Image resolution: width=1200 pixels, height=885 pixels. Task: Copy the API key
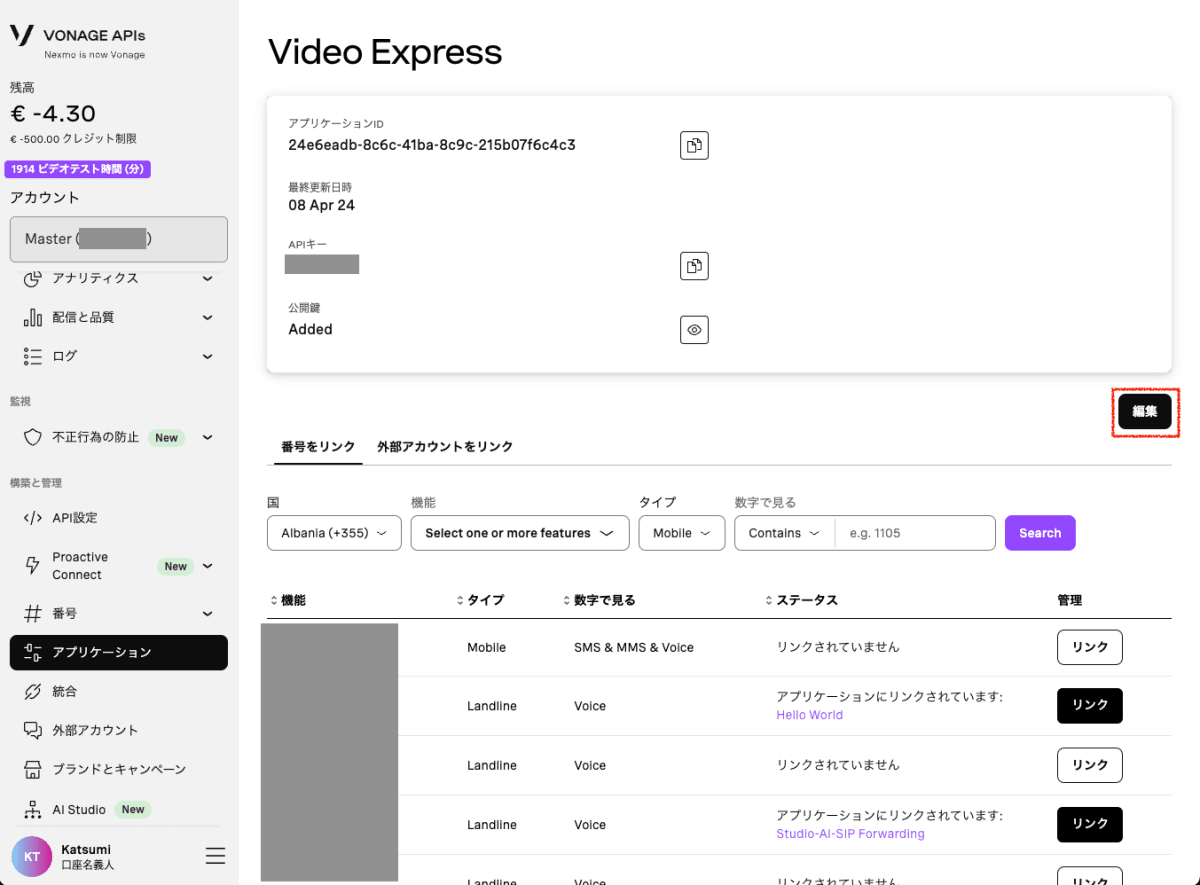pos(694,265)
